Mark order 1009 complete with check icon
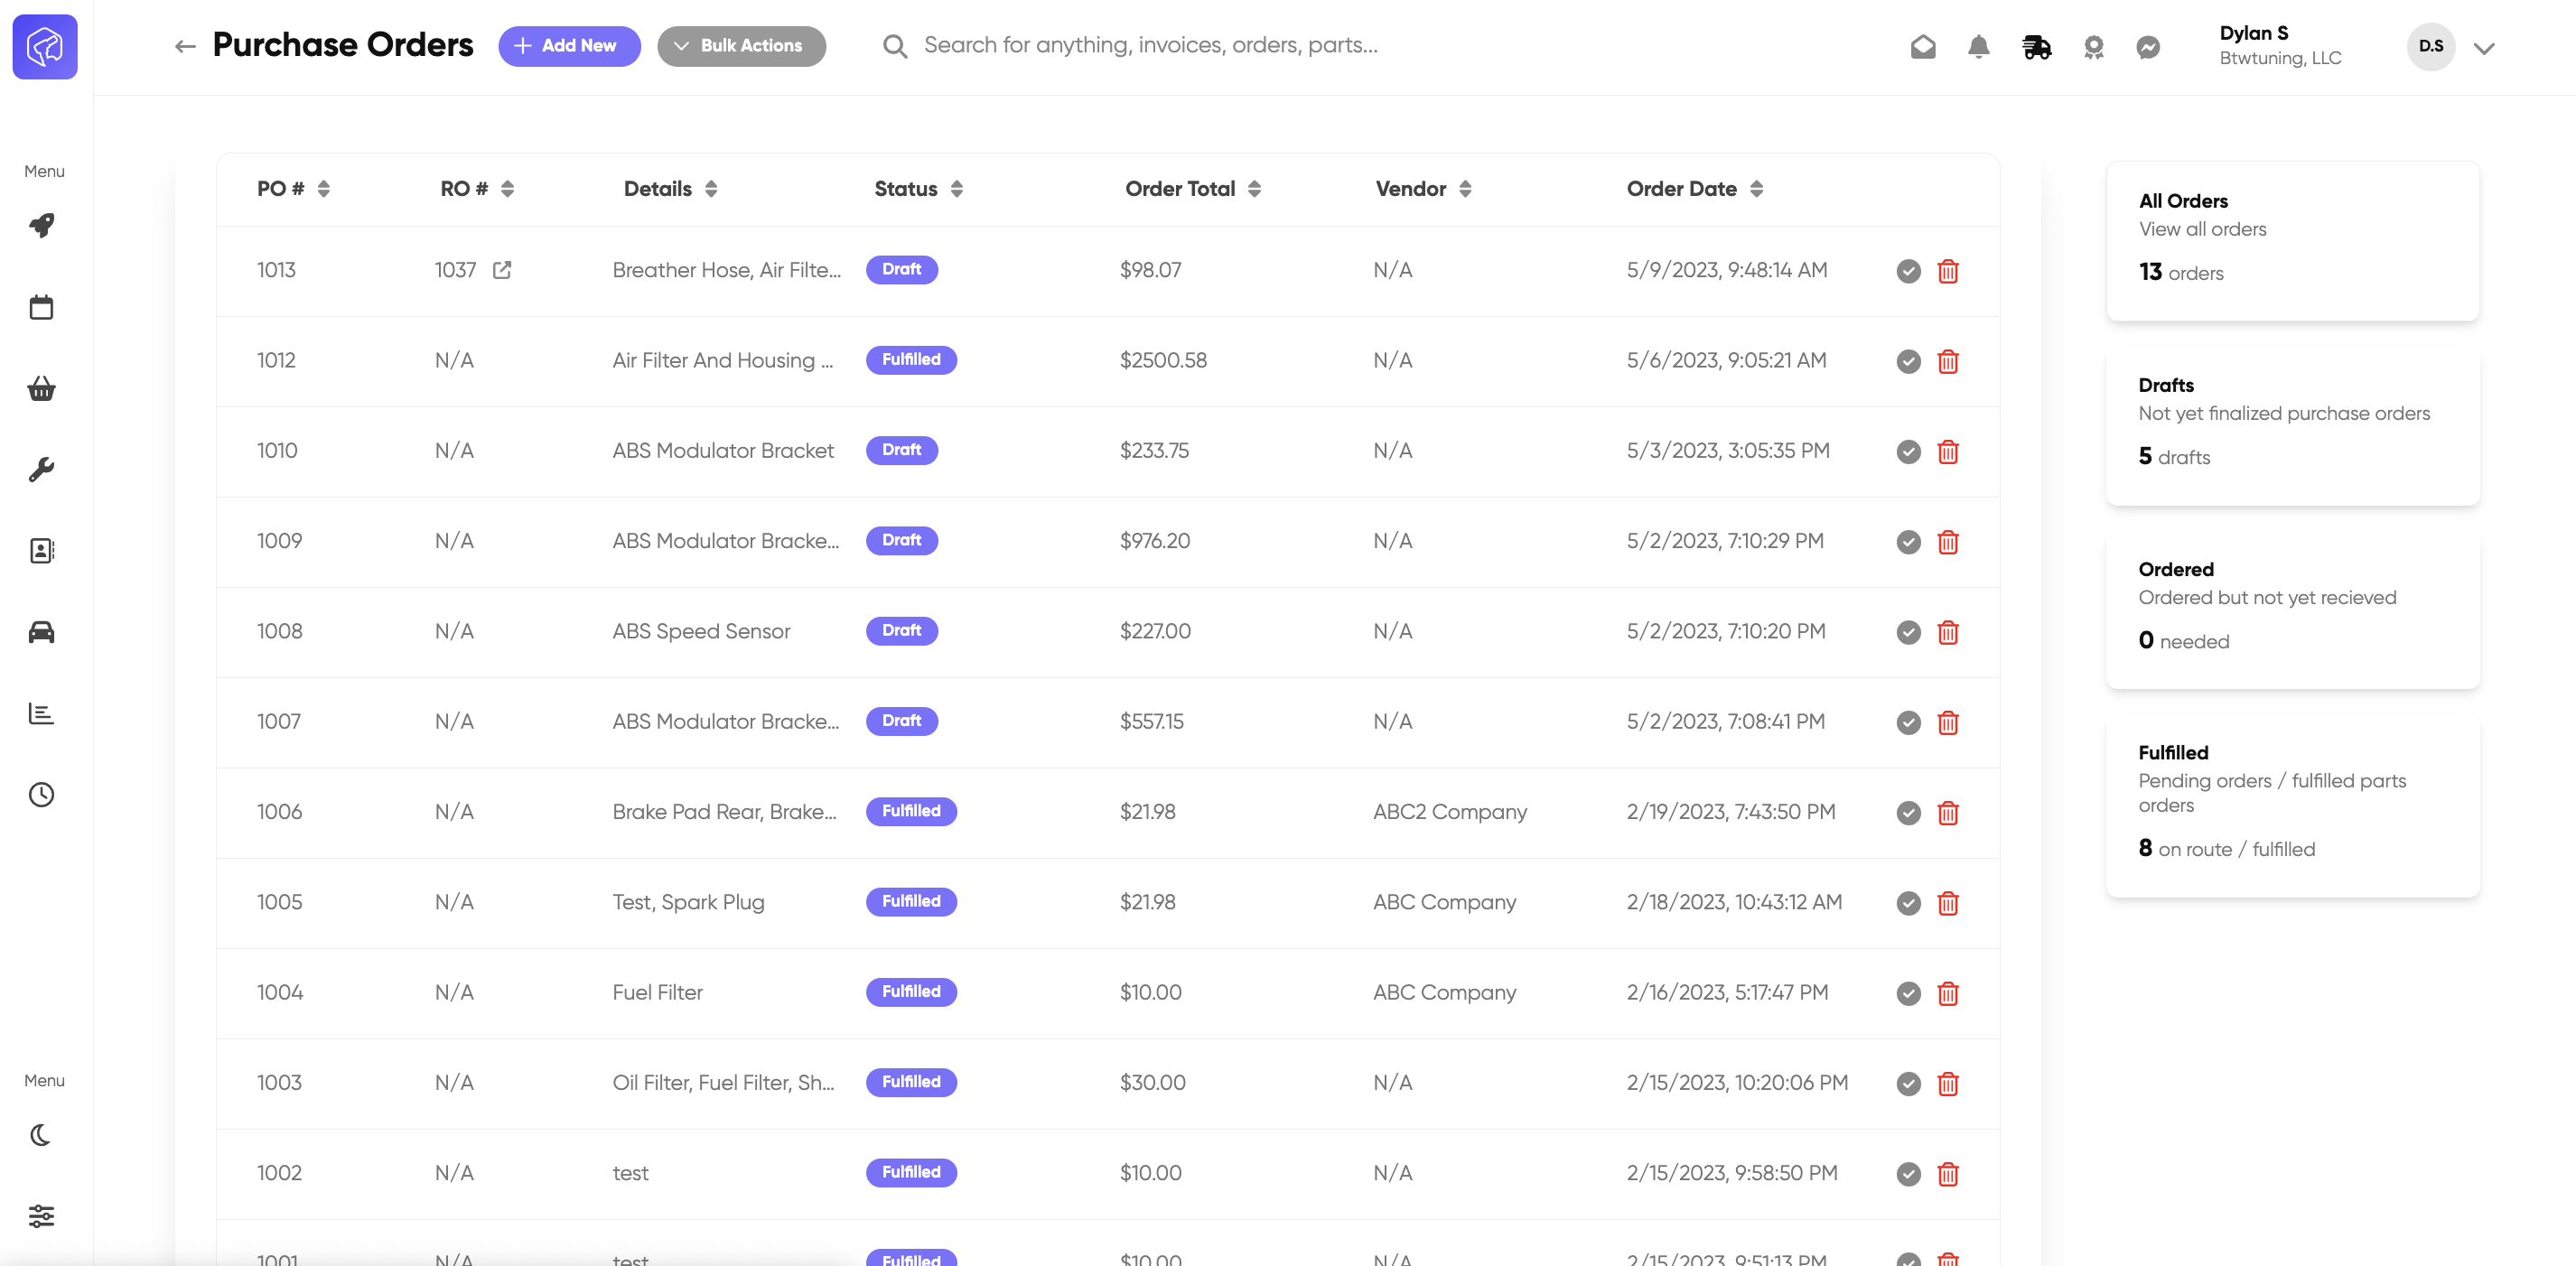 (x=1908, y=542)
